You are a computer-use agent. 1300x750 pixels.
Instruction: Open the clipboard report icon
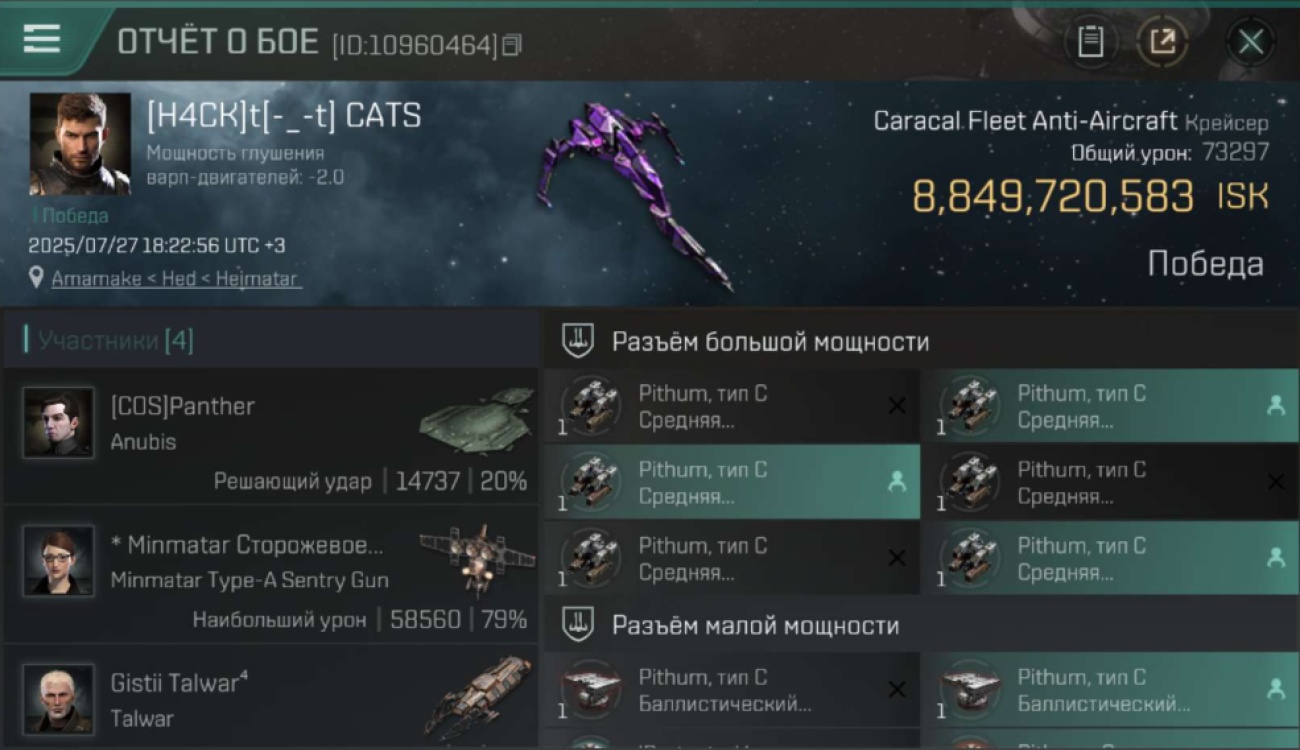[1090, 42]
